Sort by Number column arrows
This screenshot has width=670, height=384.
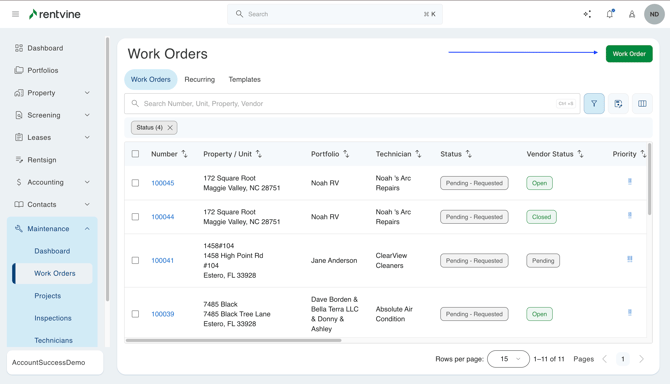[184, 154]
